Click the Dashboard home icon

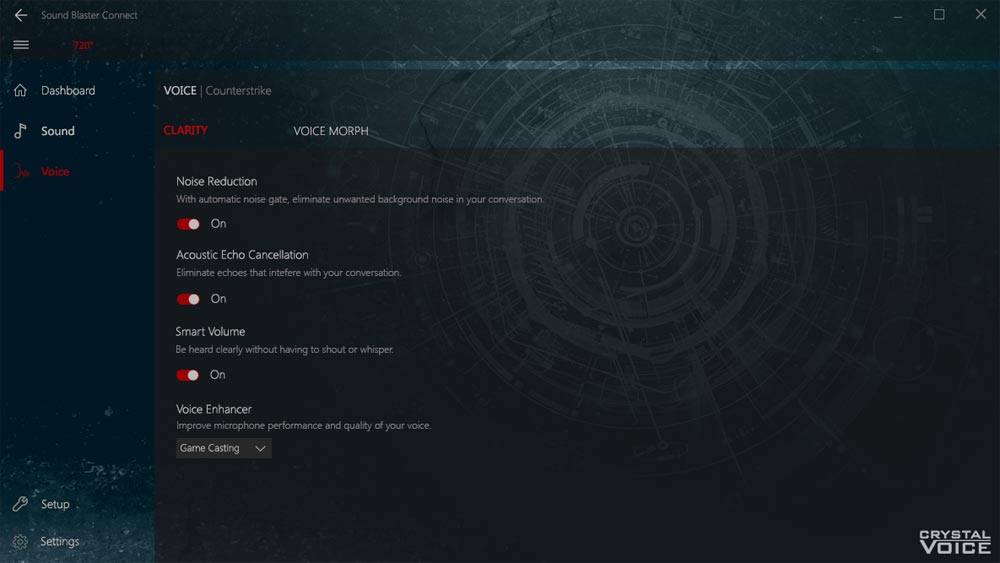point(20,91)
